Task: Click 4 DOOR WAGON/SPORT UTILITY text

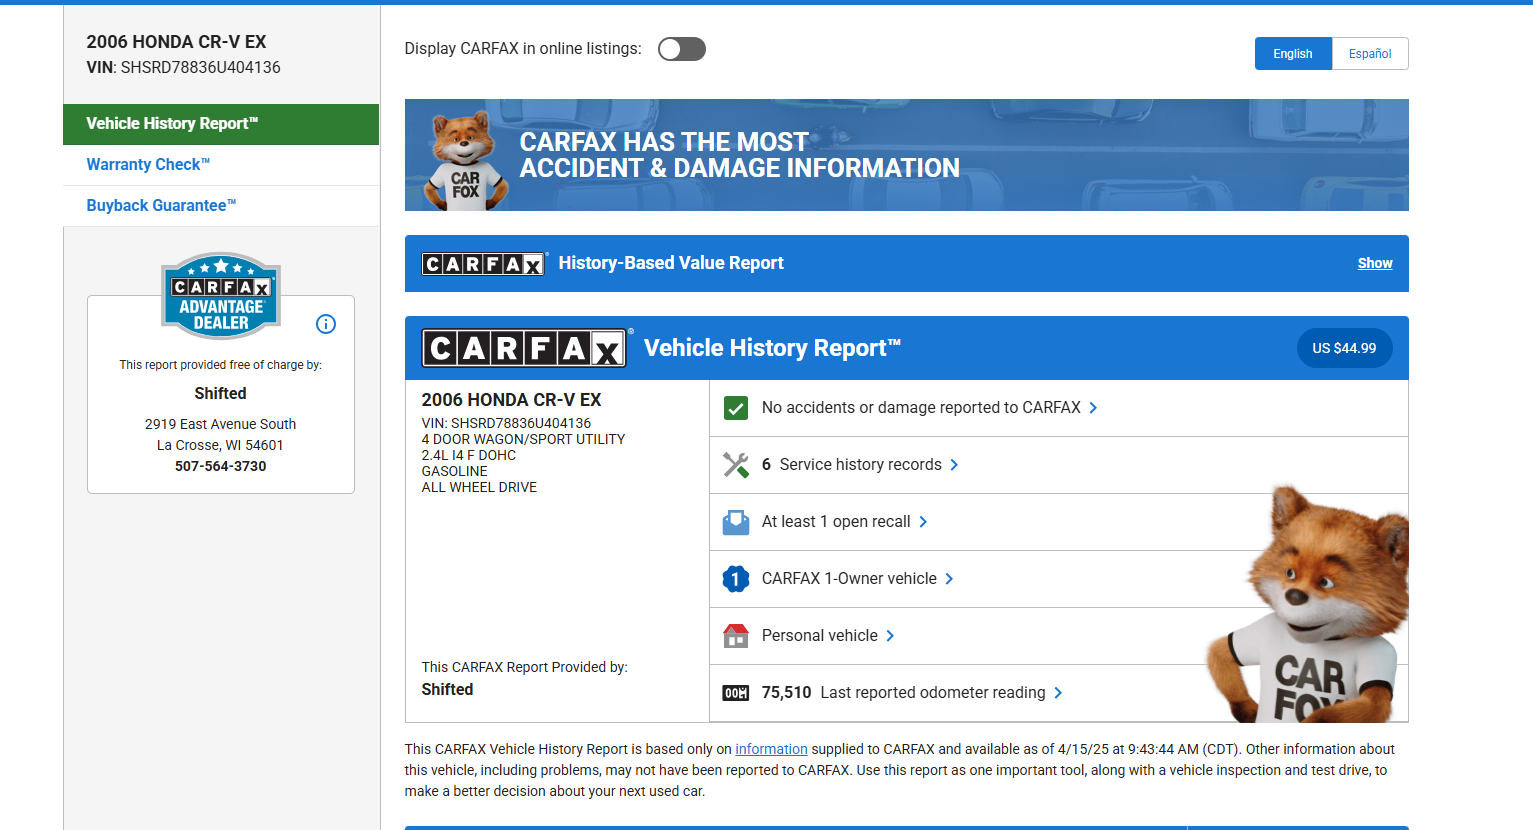Action: (523, 439)
